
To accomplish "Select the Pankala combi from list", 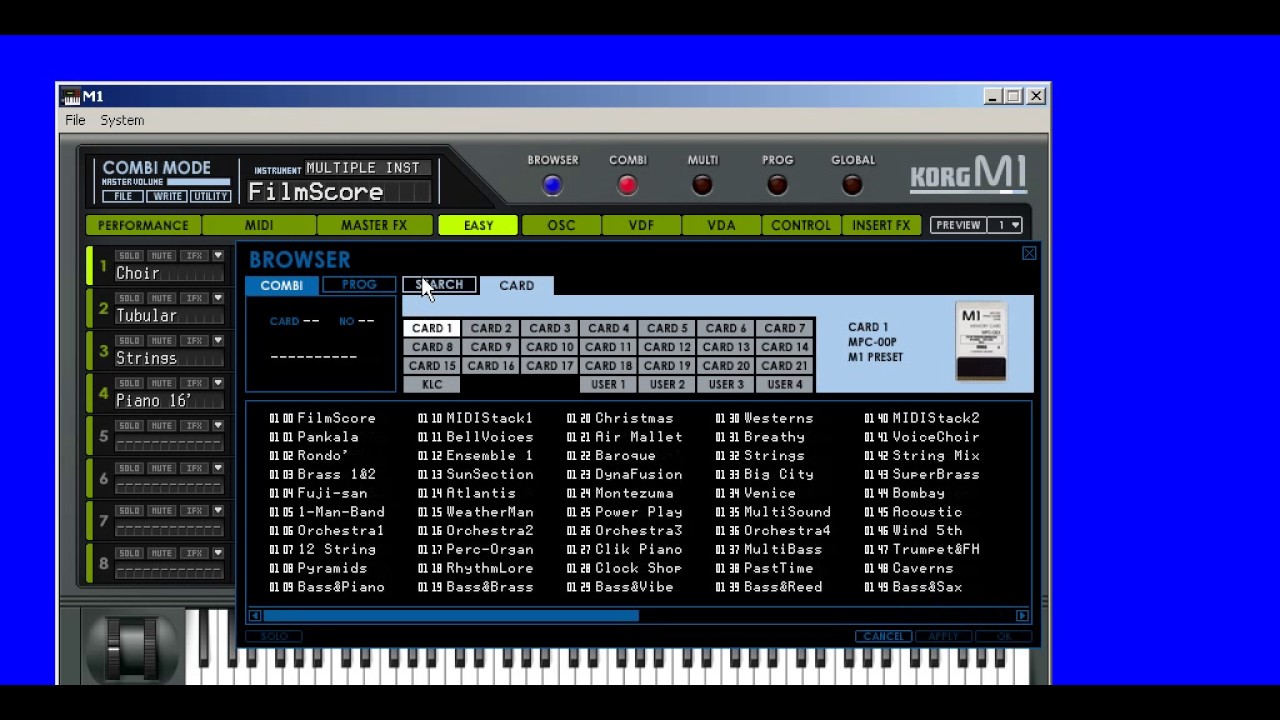I will pos(313,437).
